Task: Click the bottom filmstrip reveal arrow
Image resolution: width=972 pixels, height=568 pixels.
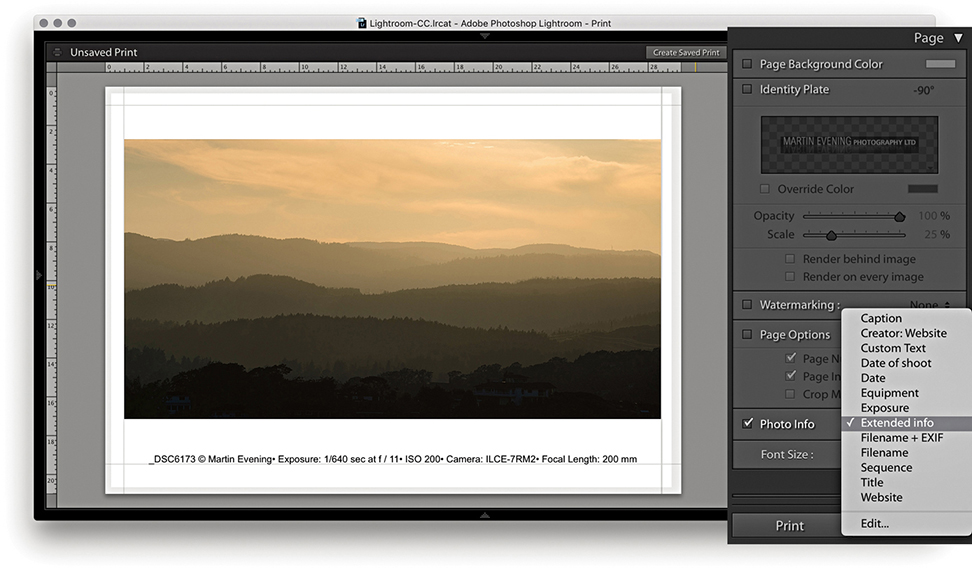Action: (485, 515)
